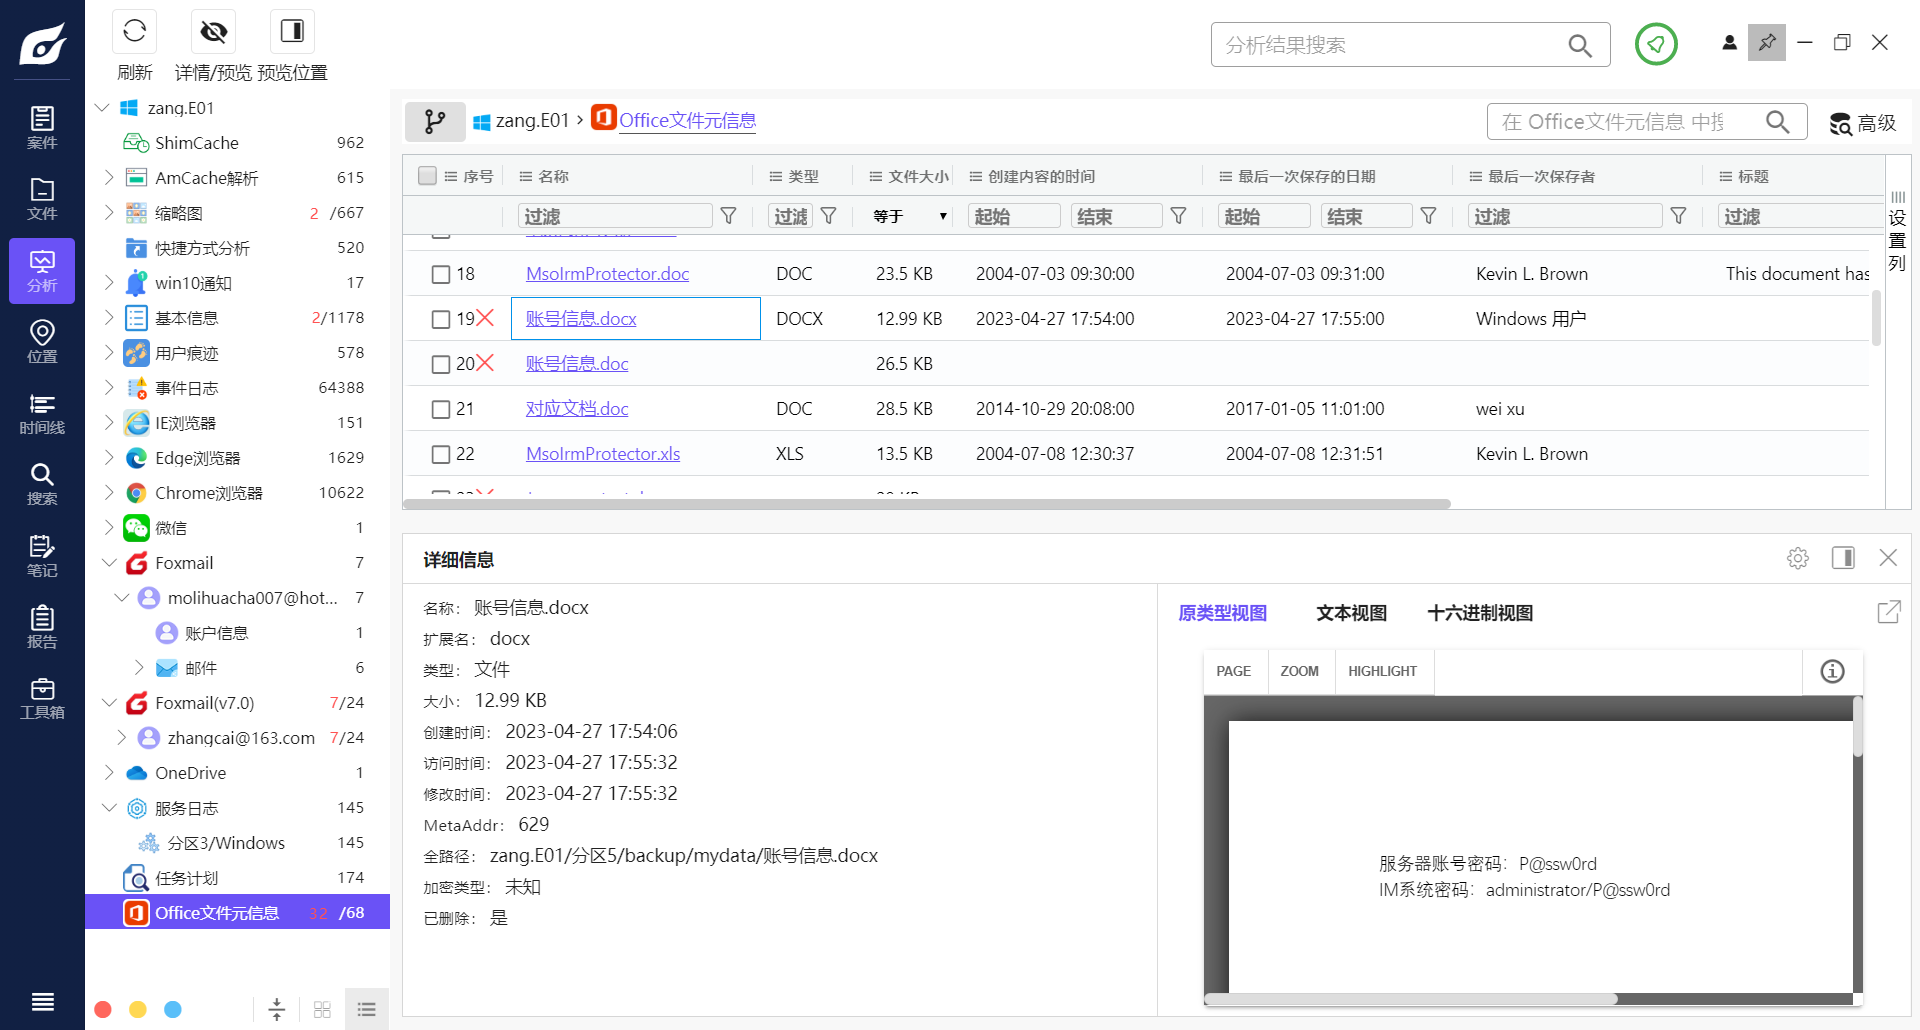Open the 时间线 sidebar icon

pyautogui.click(x=42, y=414)
